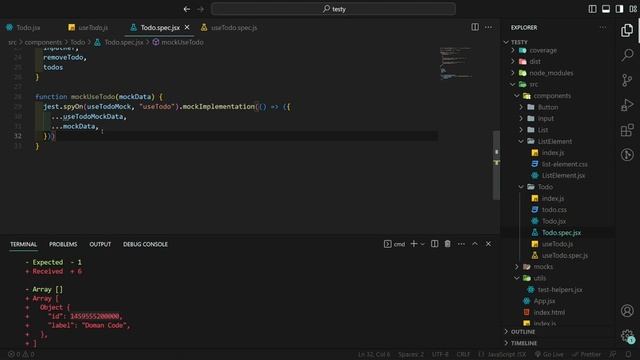Open the Extensions view
The height and width of the screenshot is (360, 640).
click(x=627, y=130)
